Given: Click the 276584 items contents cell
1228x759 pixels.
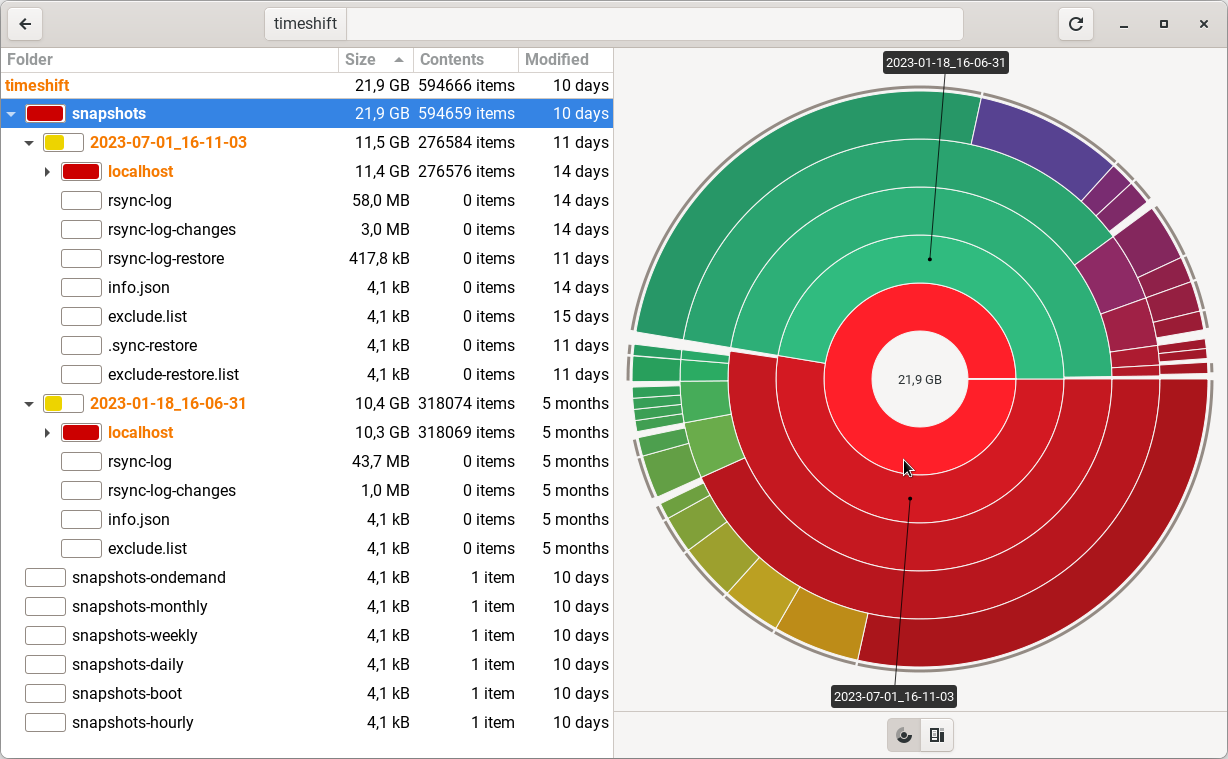Looking at the screenshot, I should click(467, 143).
